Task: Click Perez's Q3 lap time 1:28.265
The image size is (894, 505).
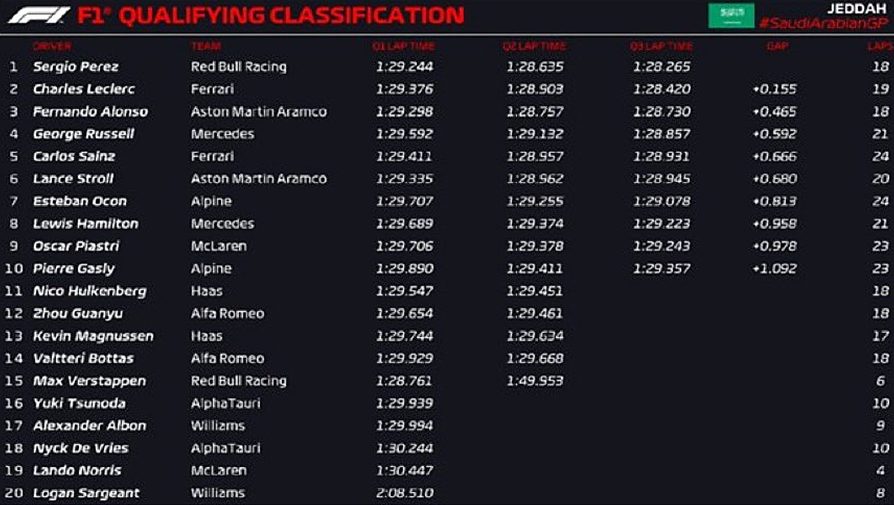Action: coord(661,67)
